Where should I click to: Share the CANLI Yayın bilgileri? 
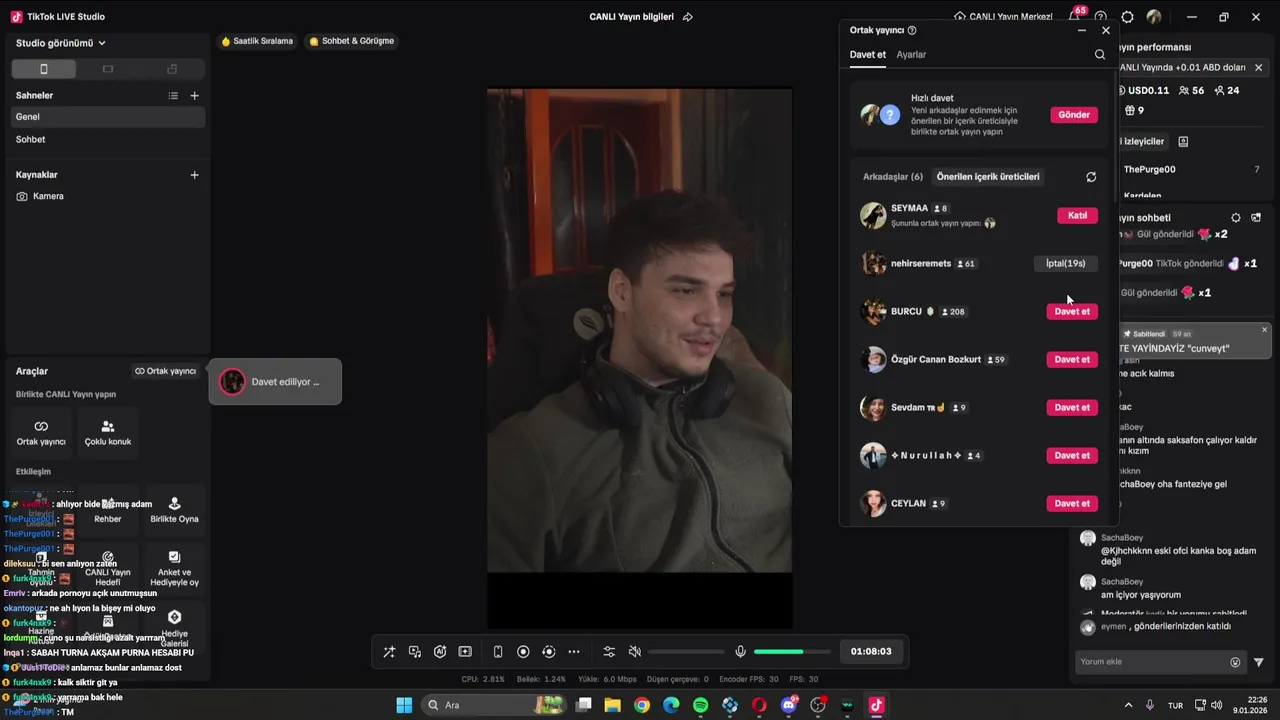[688, 17]
